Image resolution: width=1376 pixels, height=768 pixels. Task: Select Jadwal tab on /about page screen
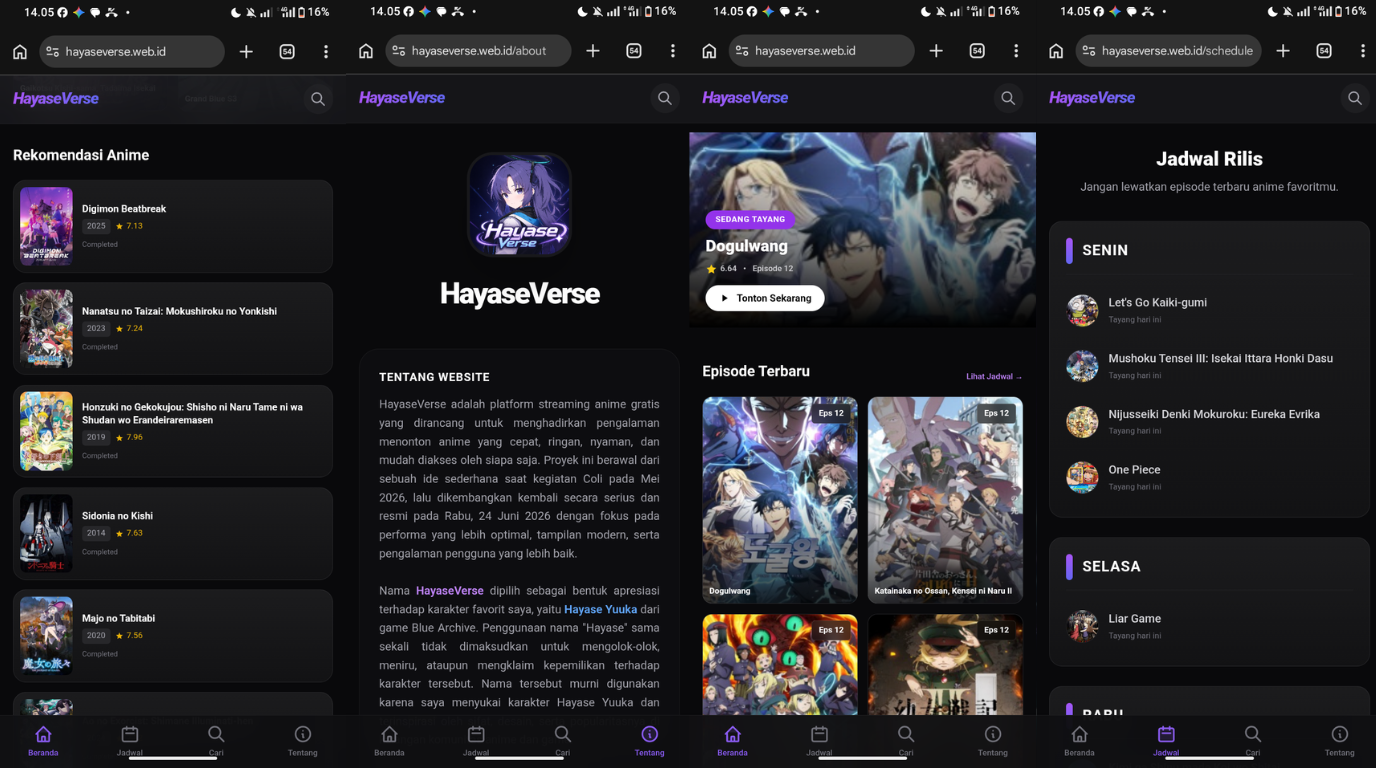[x=476, y=741]
